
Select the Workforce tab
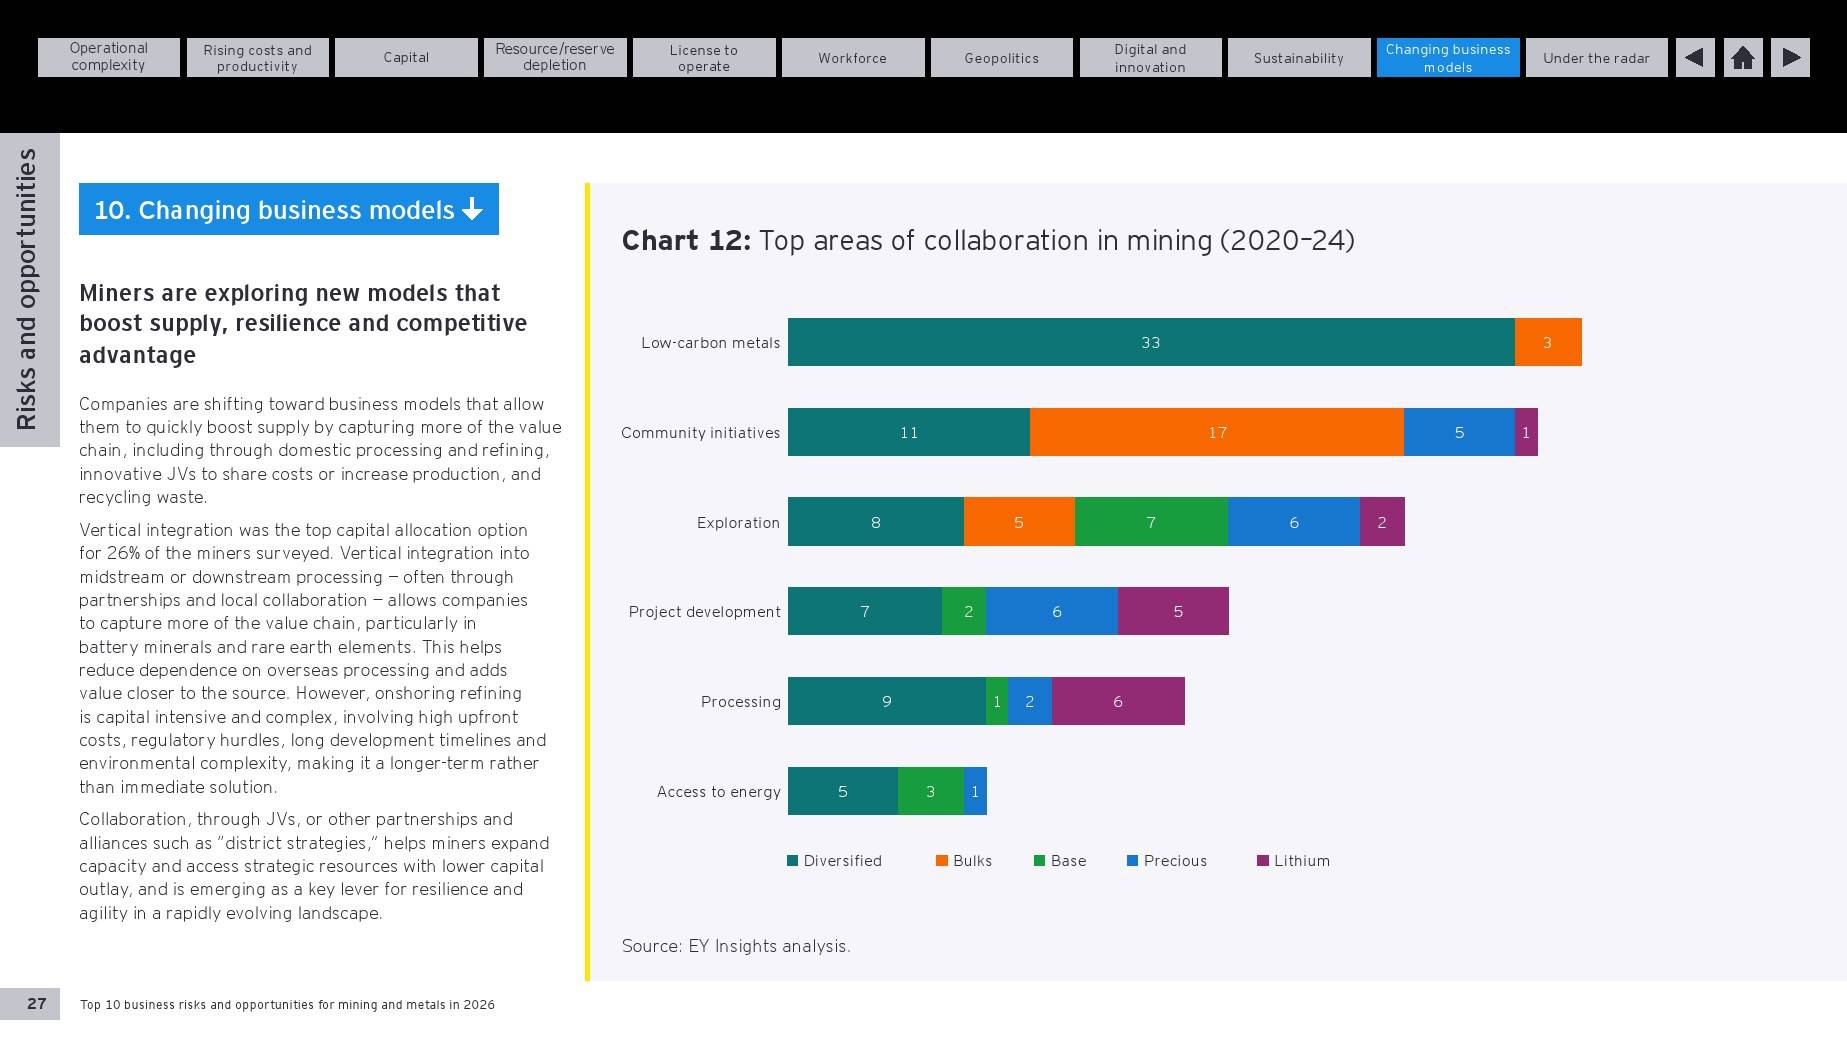853,58
